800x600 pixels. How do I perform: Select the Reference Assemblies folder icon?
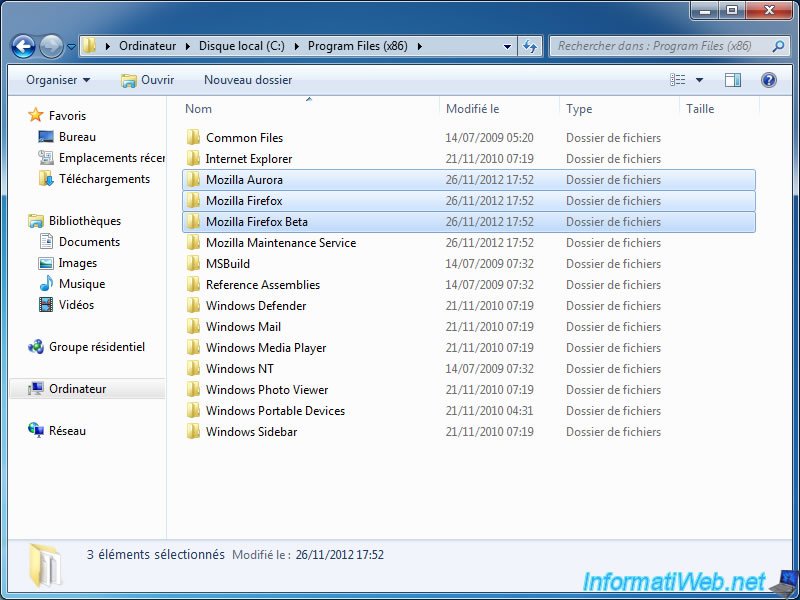193,285
